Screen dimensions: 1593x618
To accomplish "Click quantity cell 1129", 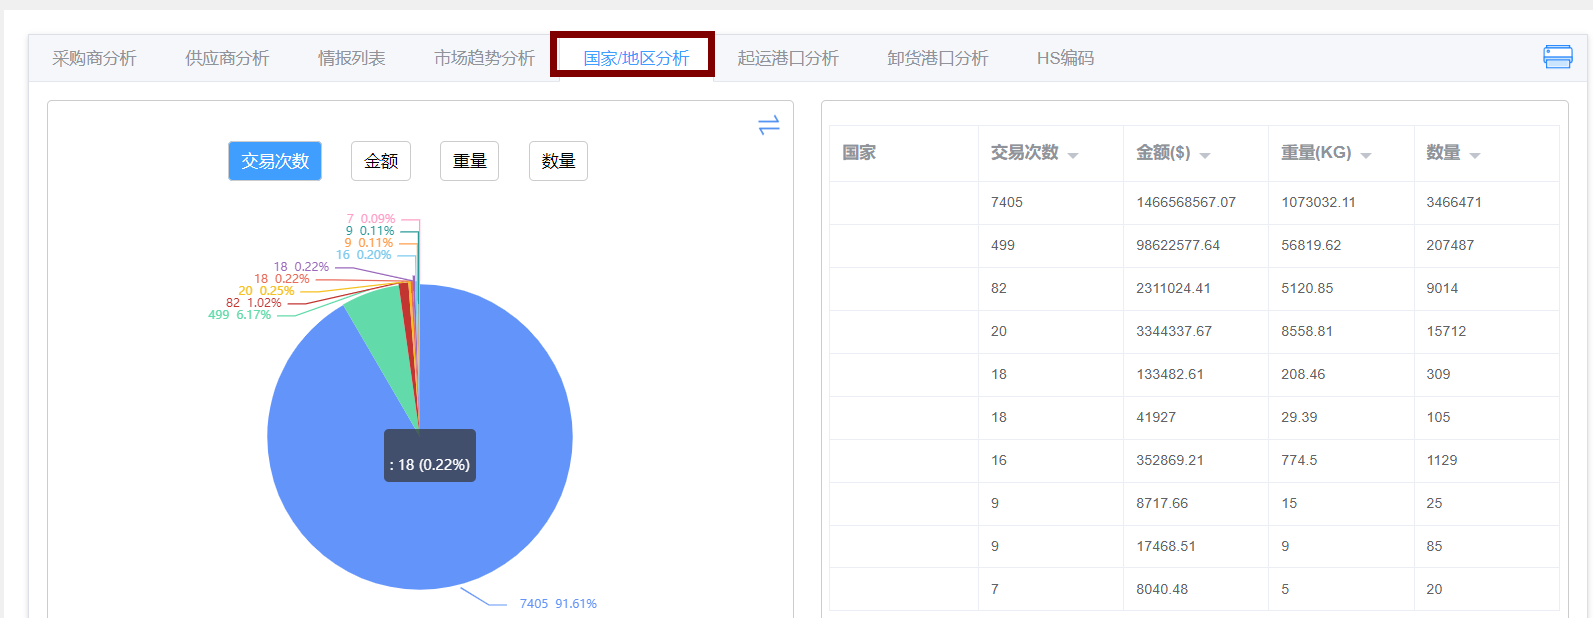I will tap(1442, 460).
